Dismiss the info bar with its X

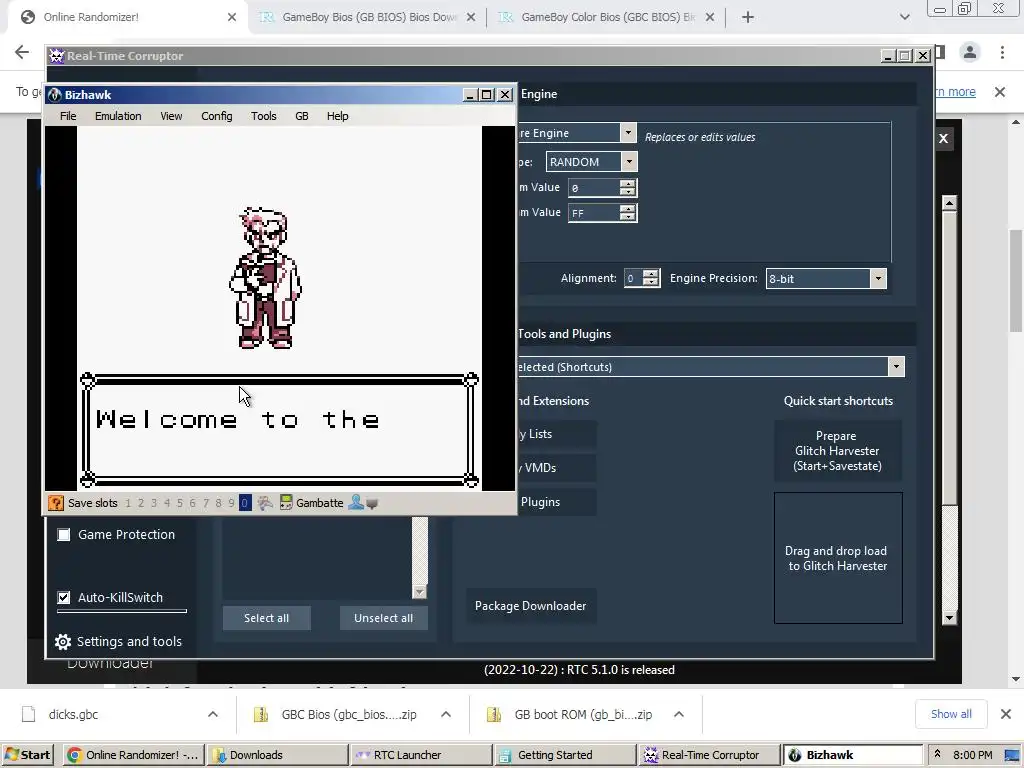tap(1000, 92)
